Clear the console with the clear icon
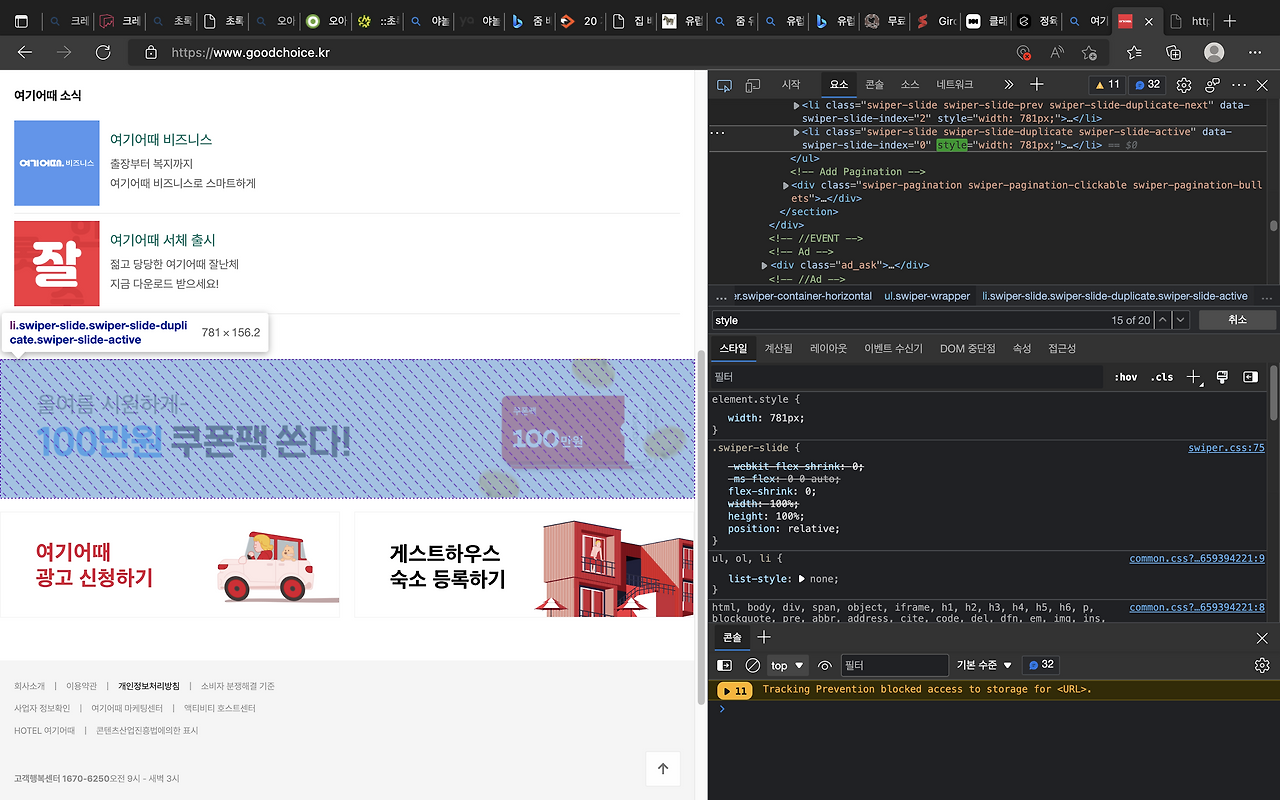Viewport: 1280px width, 800px height. [x=752, y=664]
